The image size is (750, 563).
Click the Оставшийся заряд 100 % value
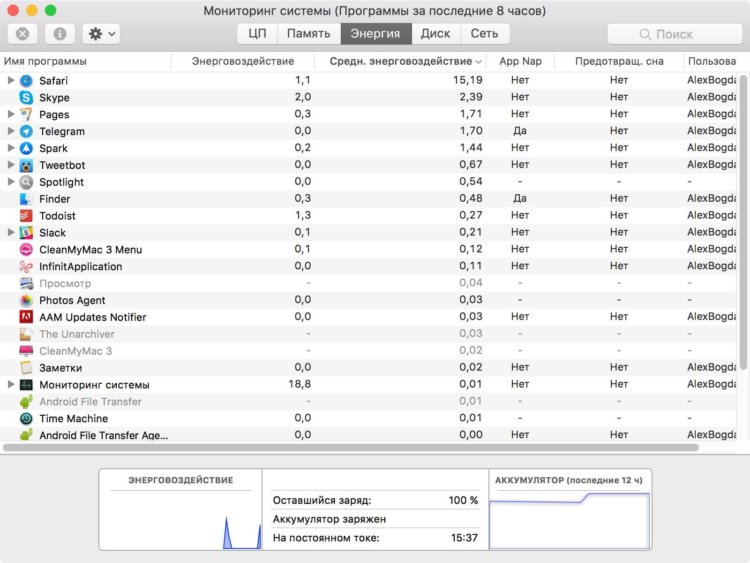[x=463, y=500]
